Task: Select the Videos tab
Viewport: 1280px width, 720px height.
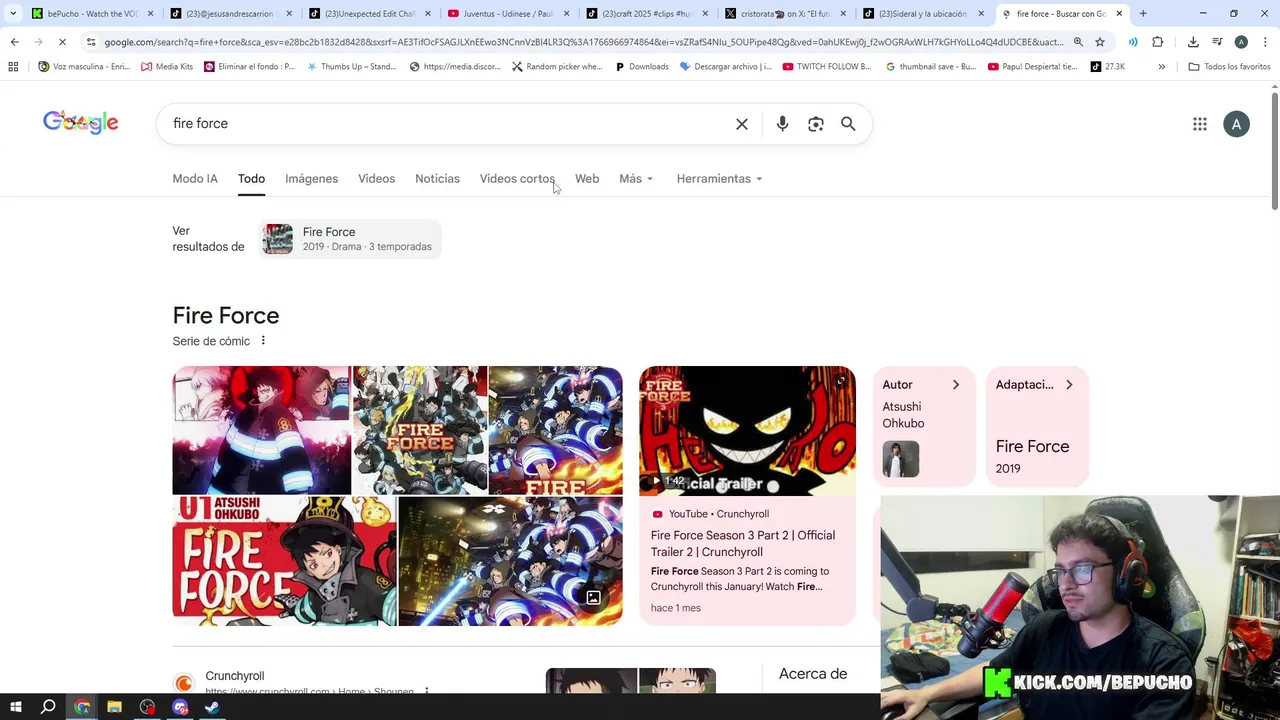Action: point(376,179)
